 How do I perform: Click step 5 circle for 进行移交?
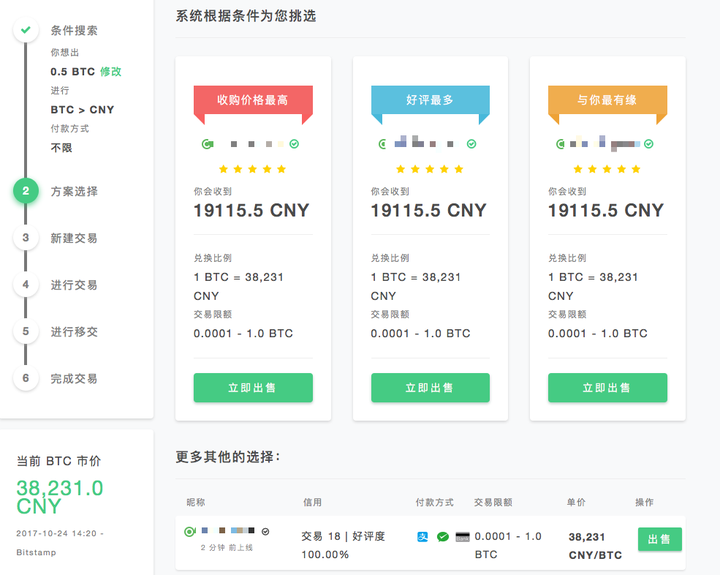point(26,331)
